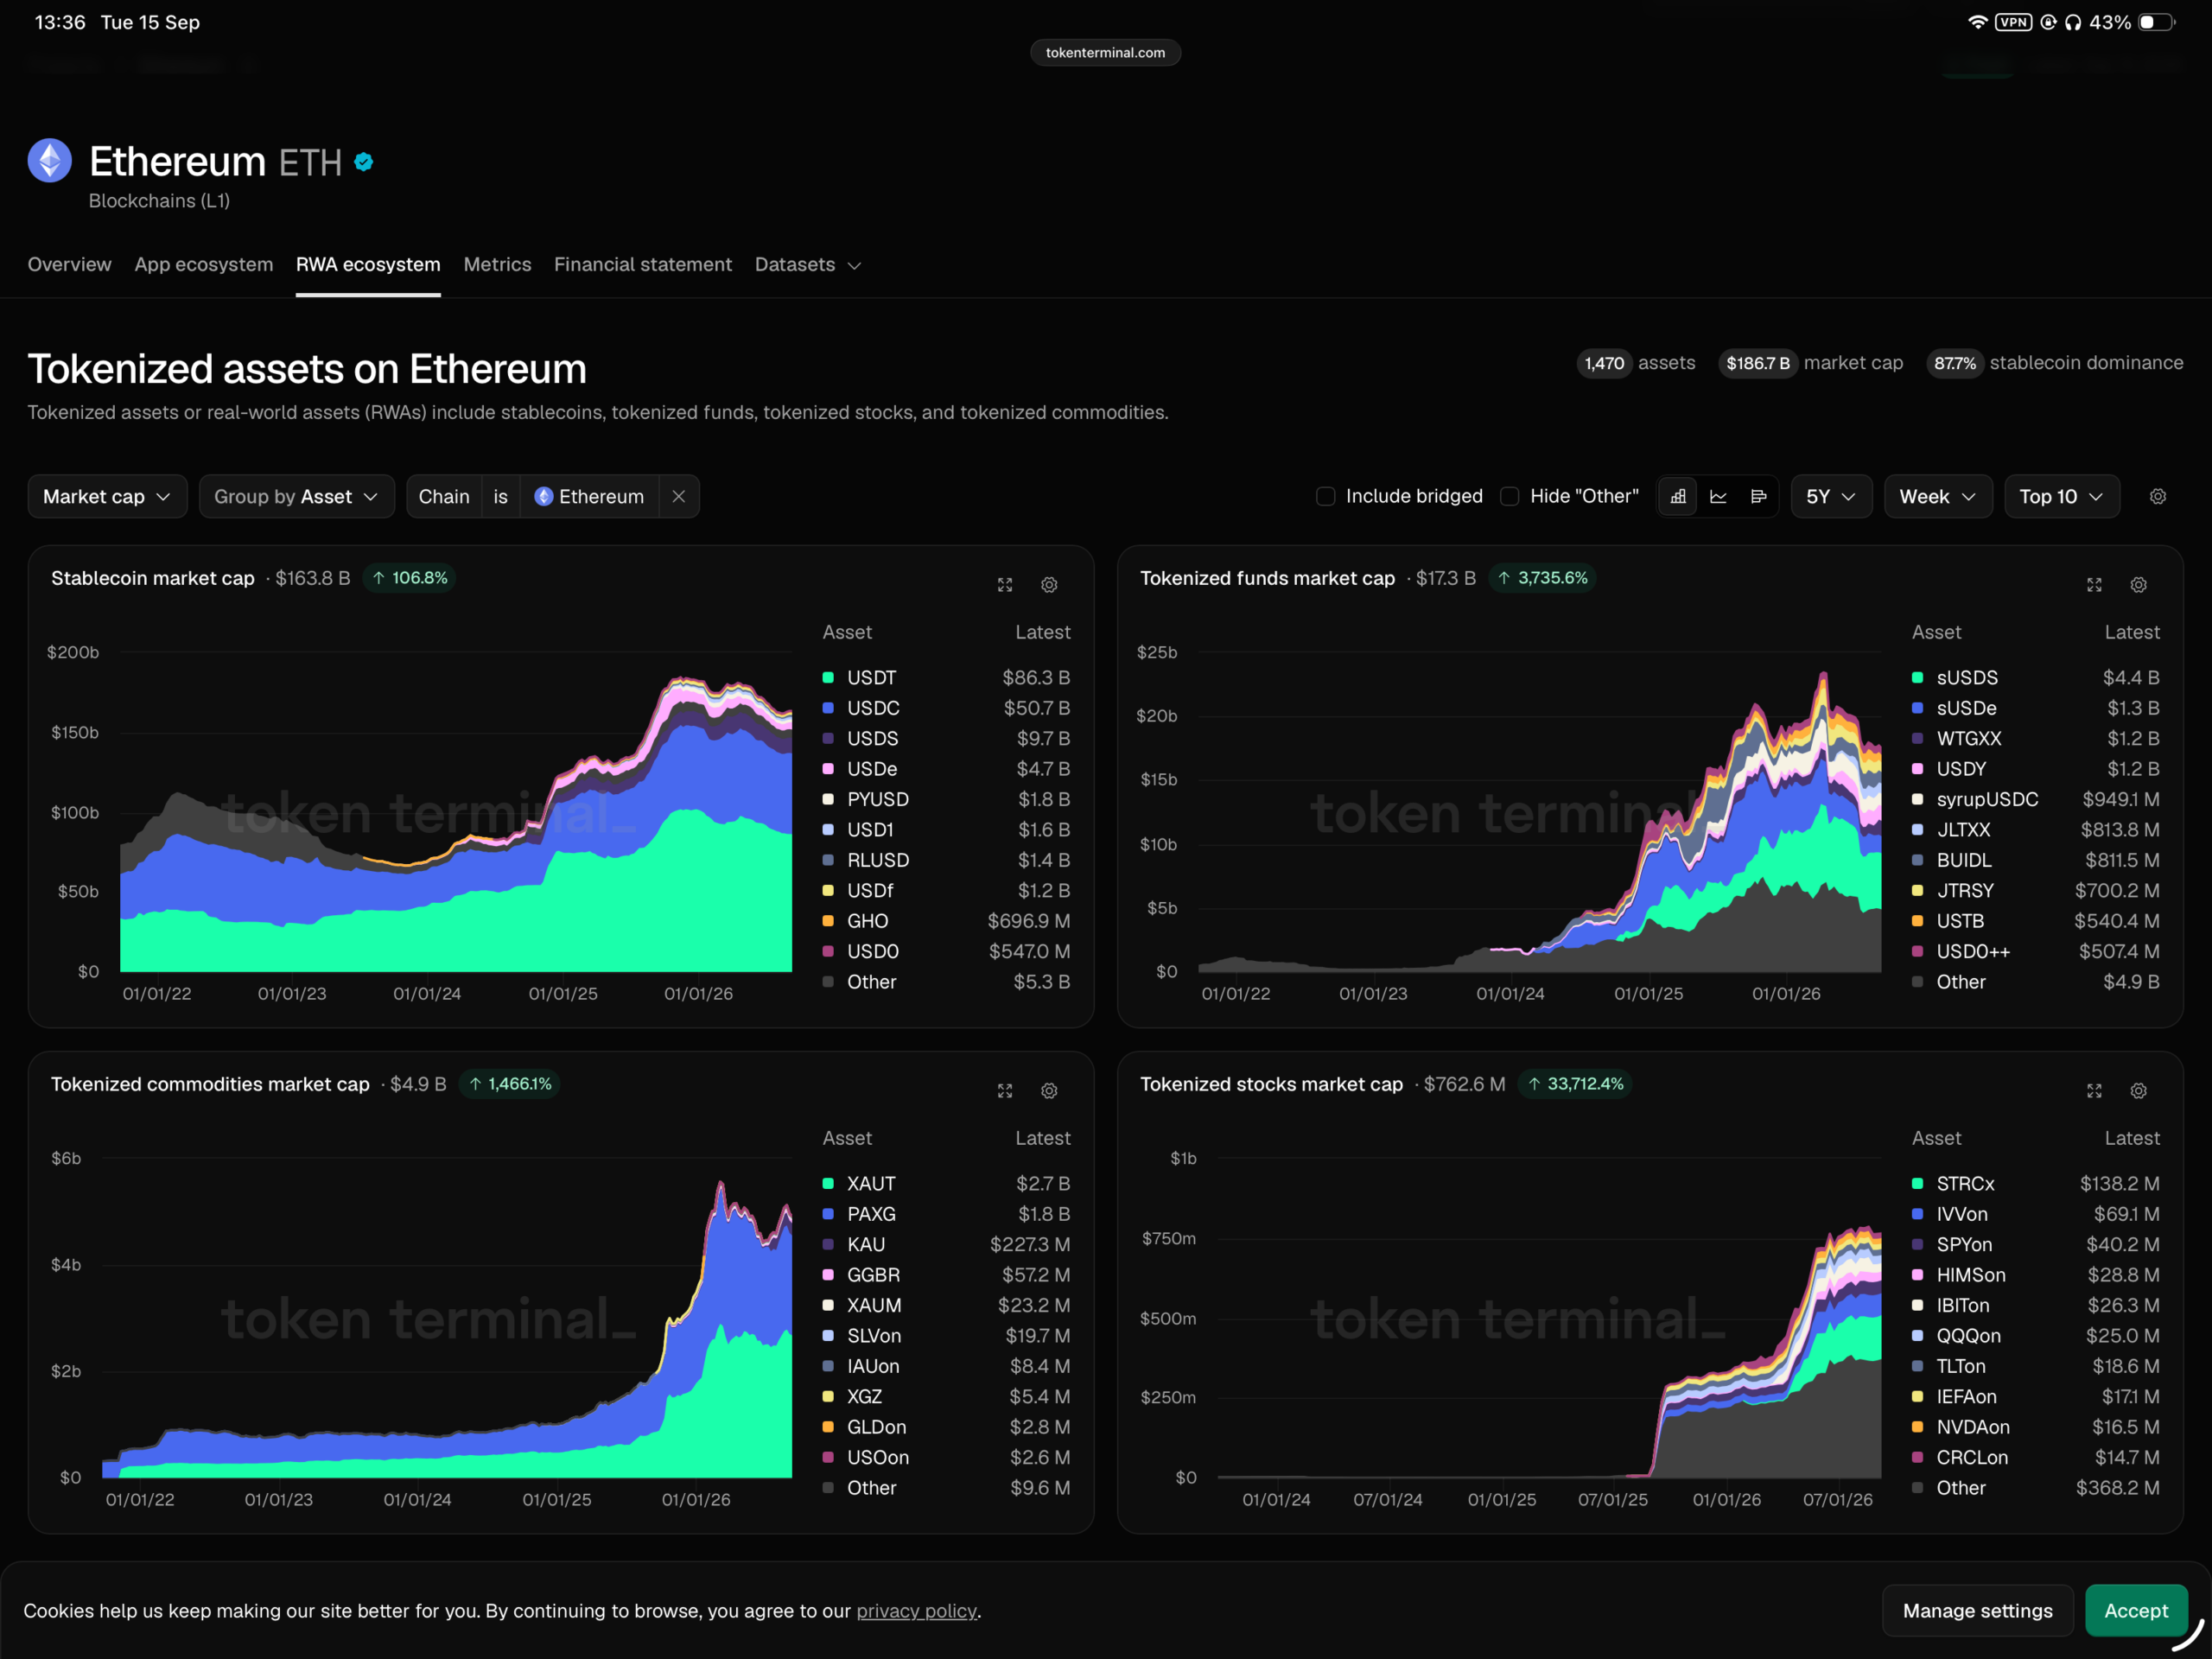
Task: Toggle USDC series in stablecoin legend
Action: 946,708
